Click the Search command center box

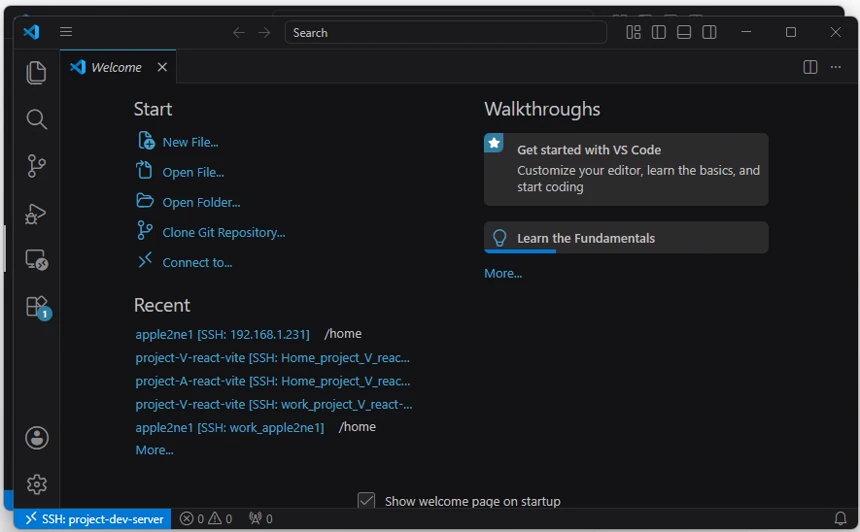click(445, 32)
